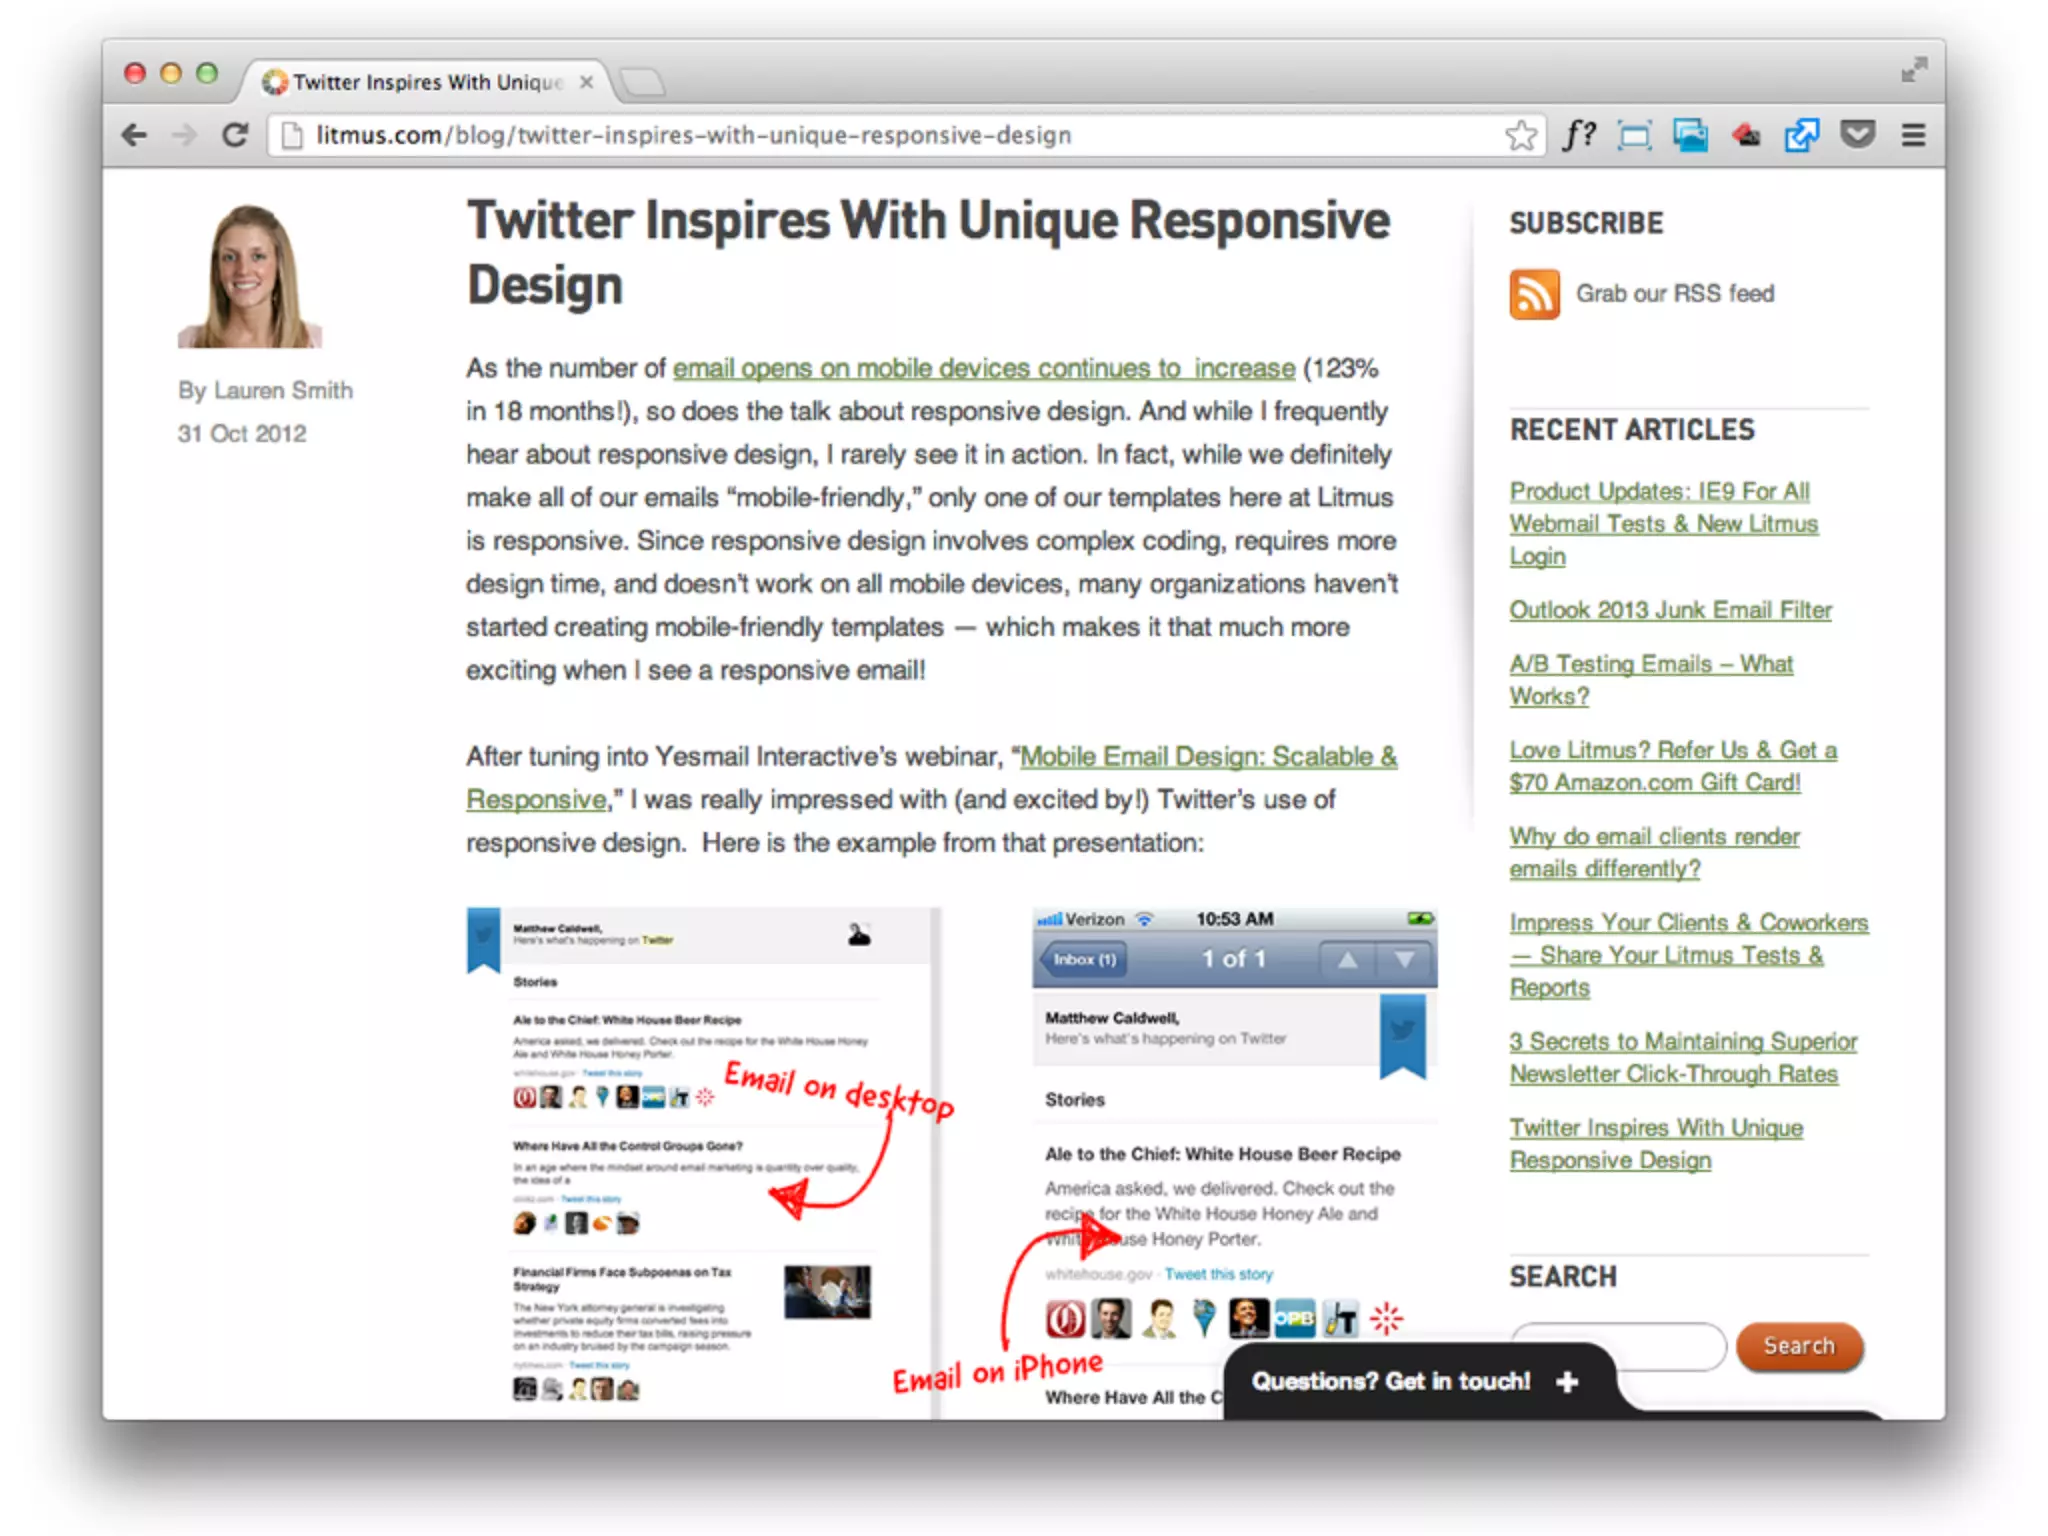Select the Twitter Inspires With Unique tab

(x=425, y=82)
